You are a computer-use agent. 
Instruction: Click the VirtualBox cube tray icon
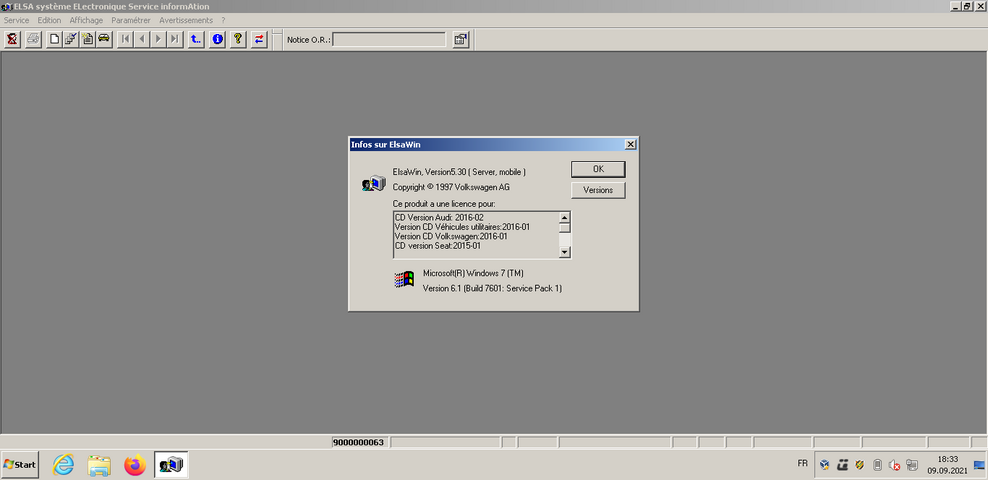825,466
